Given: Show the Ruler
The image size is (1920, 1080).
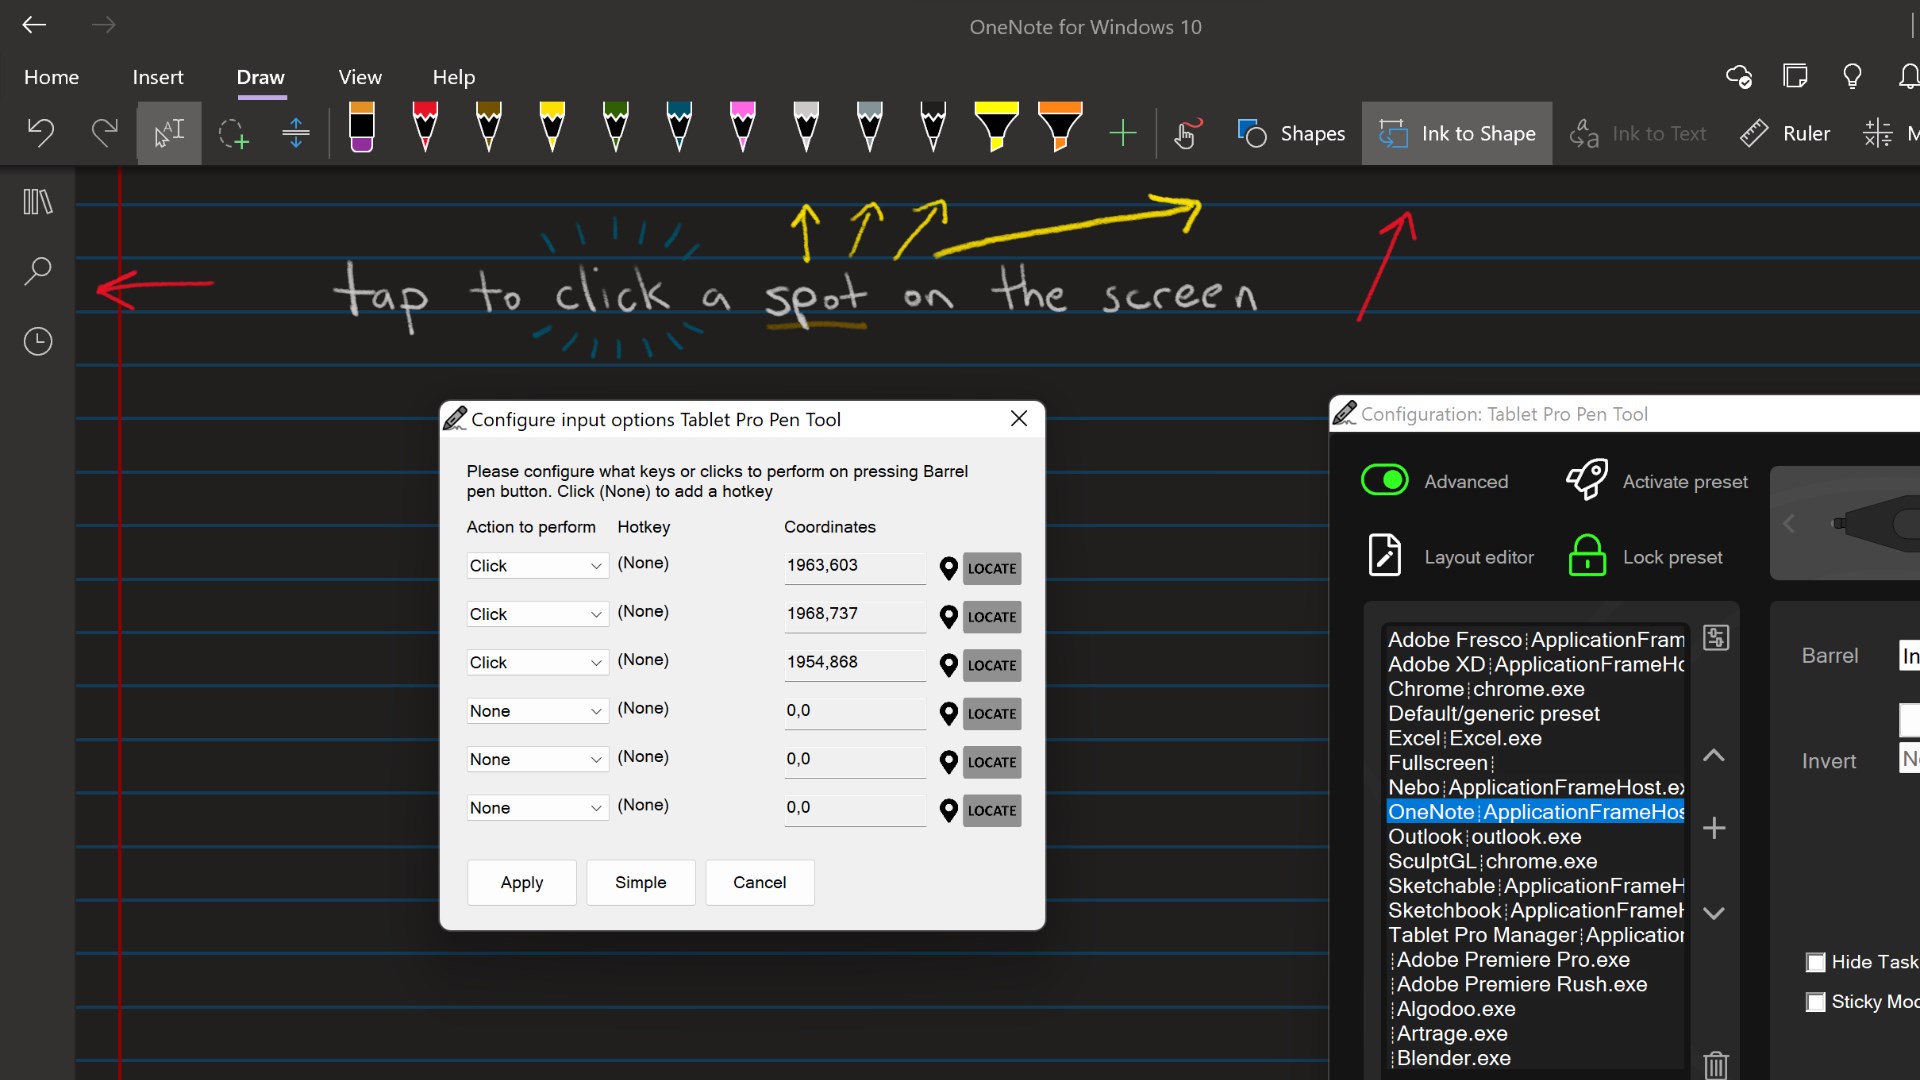Looking at the screenshot, I should pos(1786,133).
